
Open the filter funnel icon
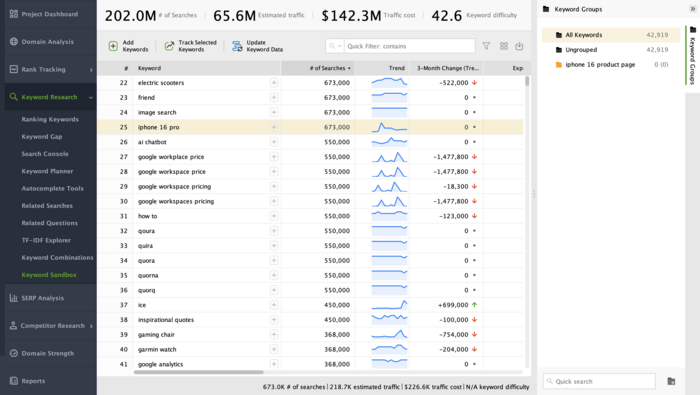click(486, 46)
